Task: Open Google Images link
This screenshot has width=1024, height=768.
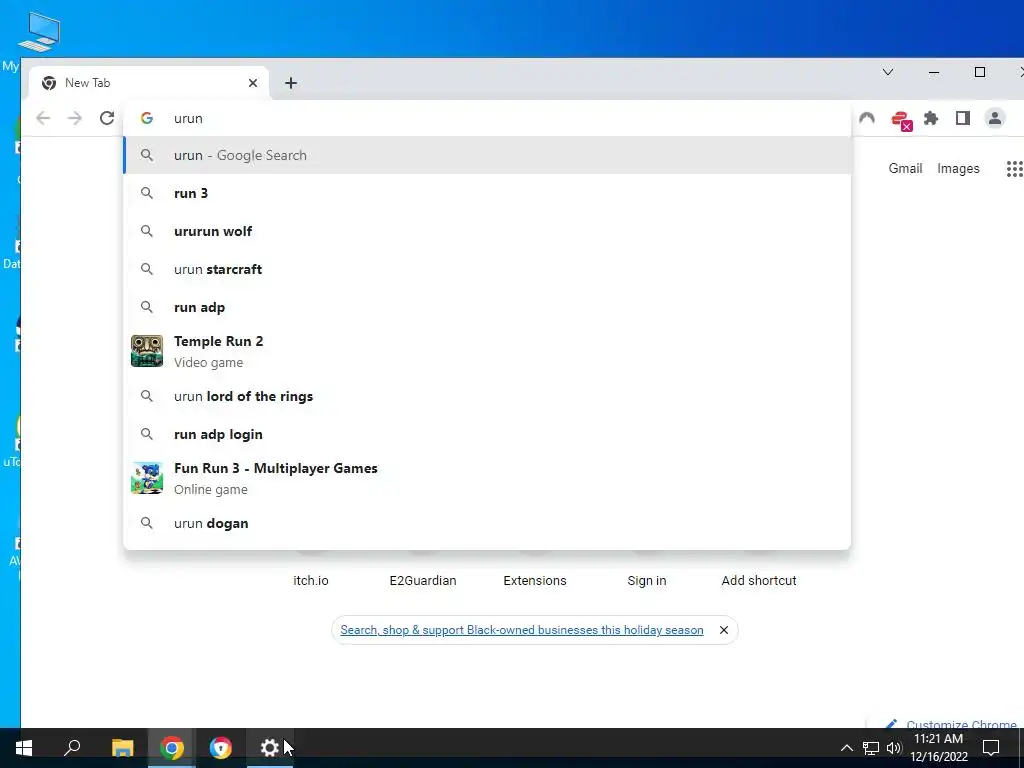Action: 958,168
